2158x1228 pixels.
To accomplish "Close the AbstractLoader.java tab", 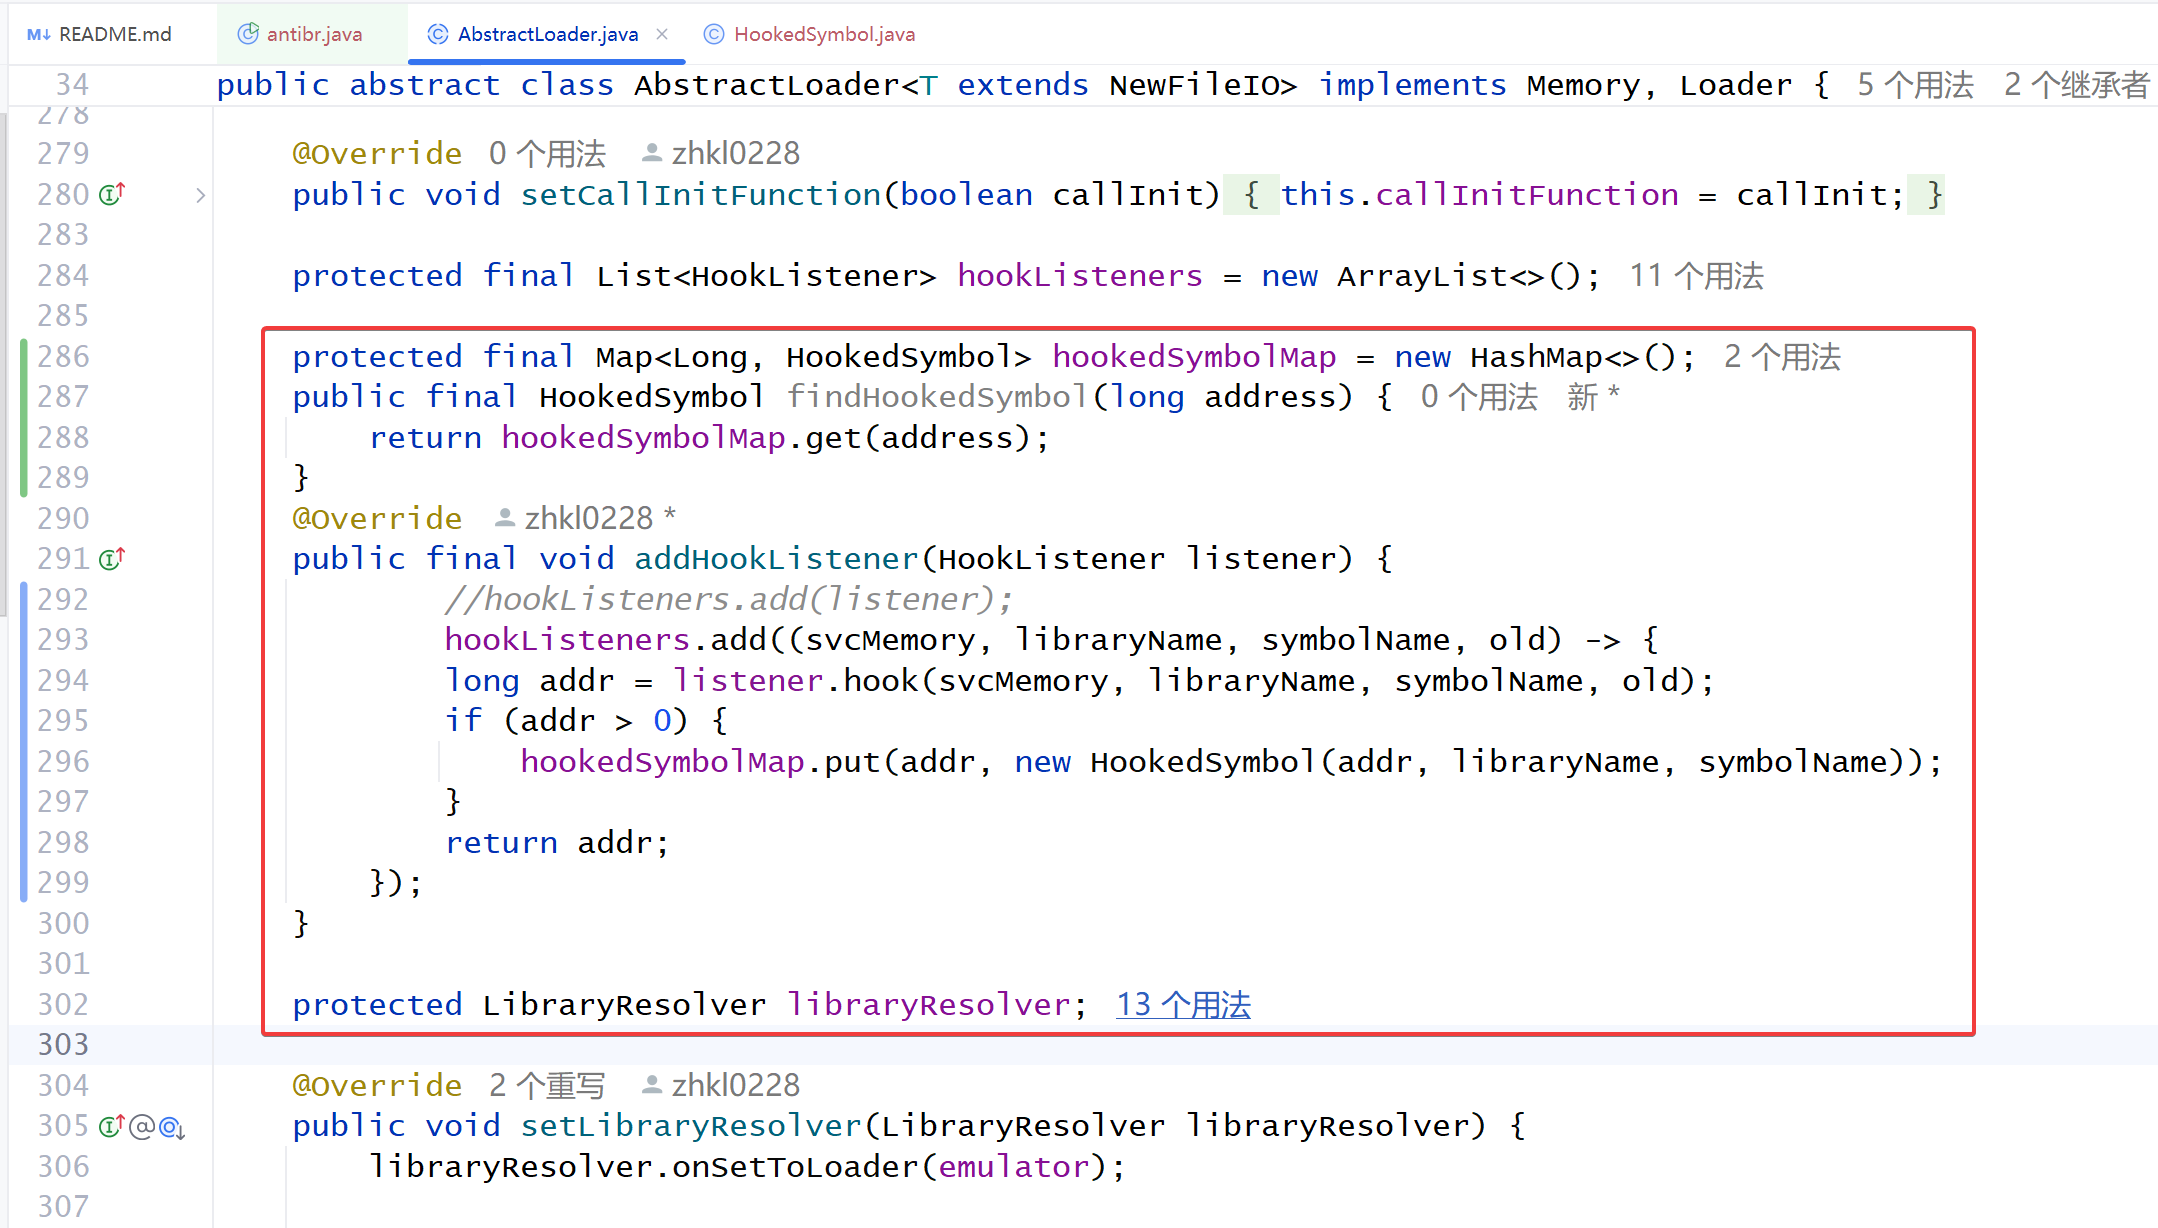I will click(x=662, y=34).
